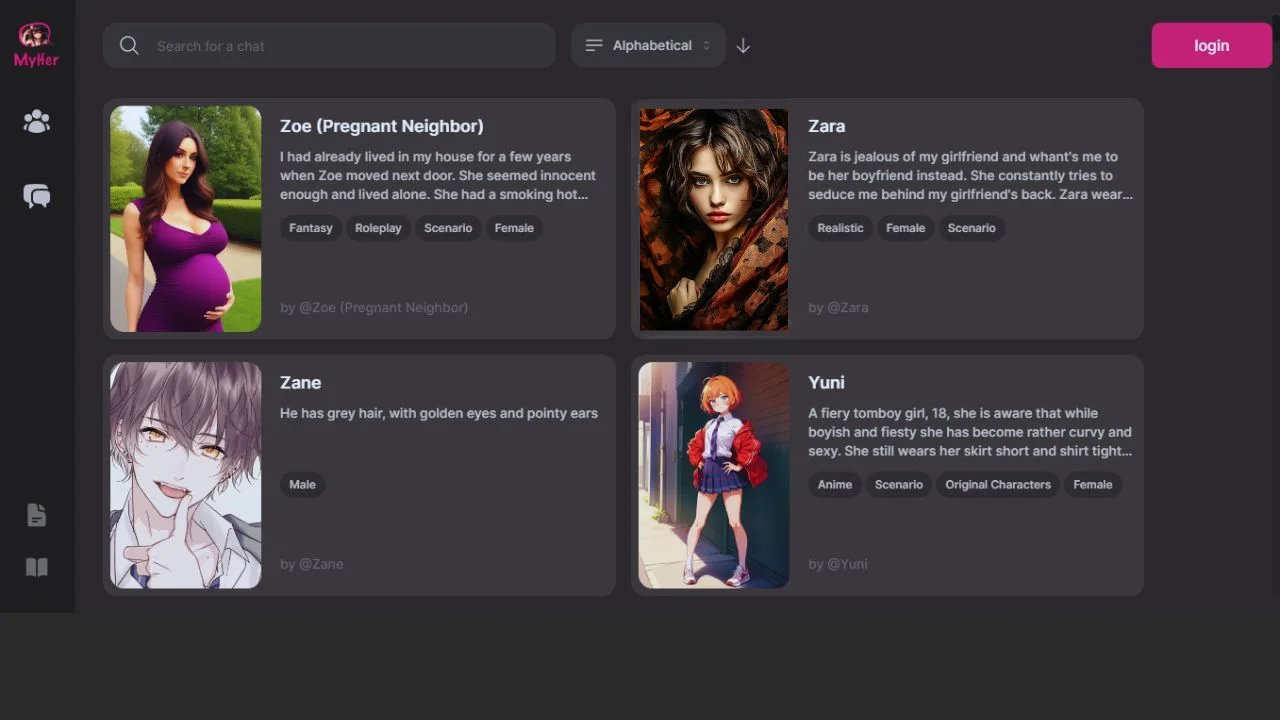The image size is (1280, 720).
Task: Click the Male tag on Zane card
Action: [x=302, y=485]
